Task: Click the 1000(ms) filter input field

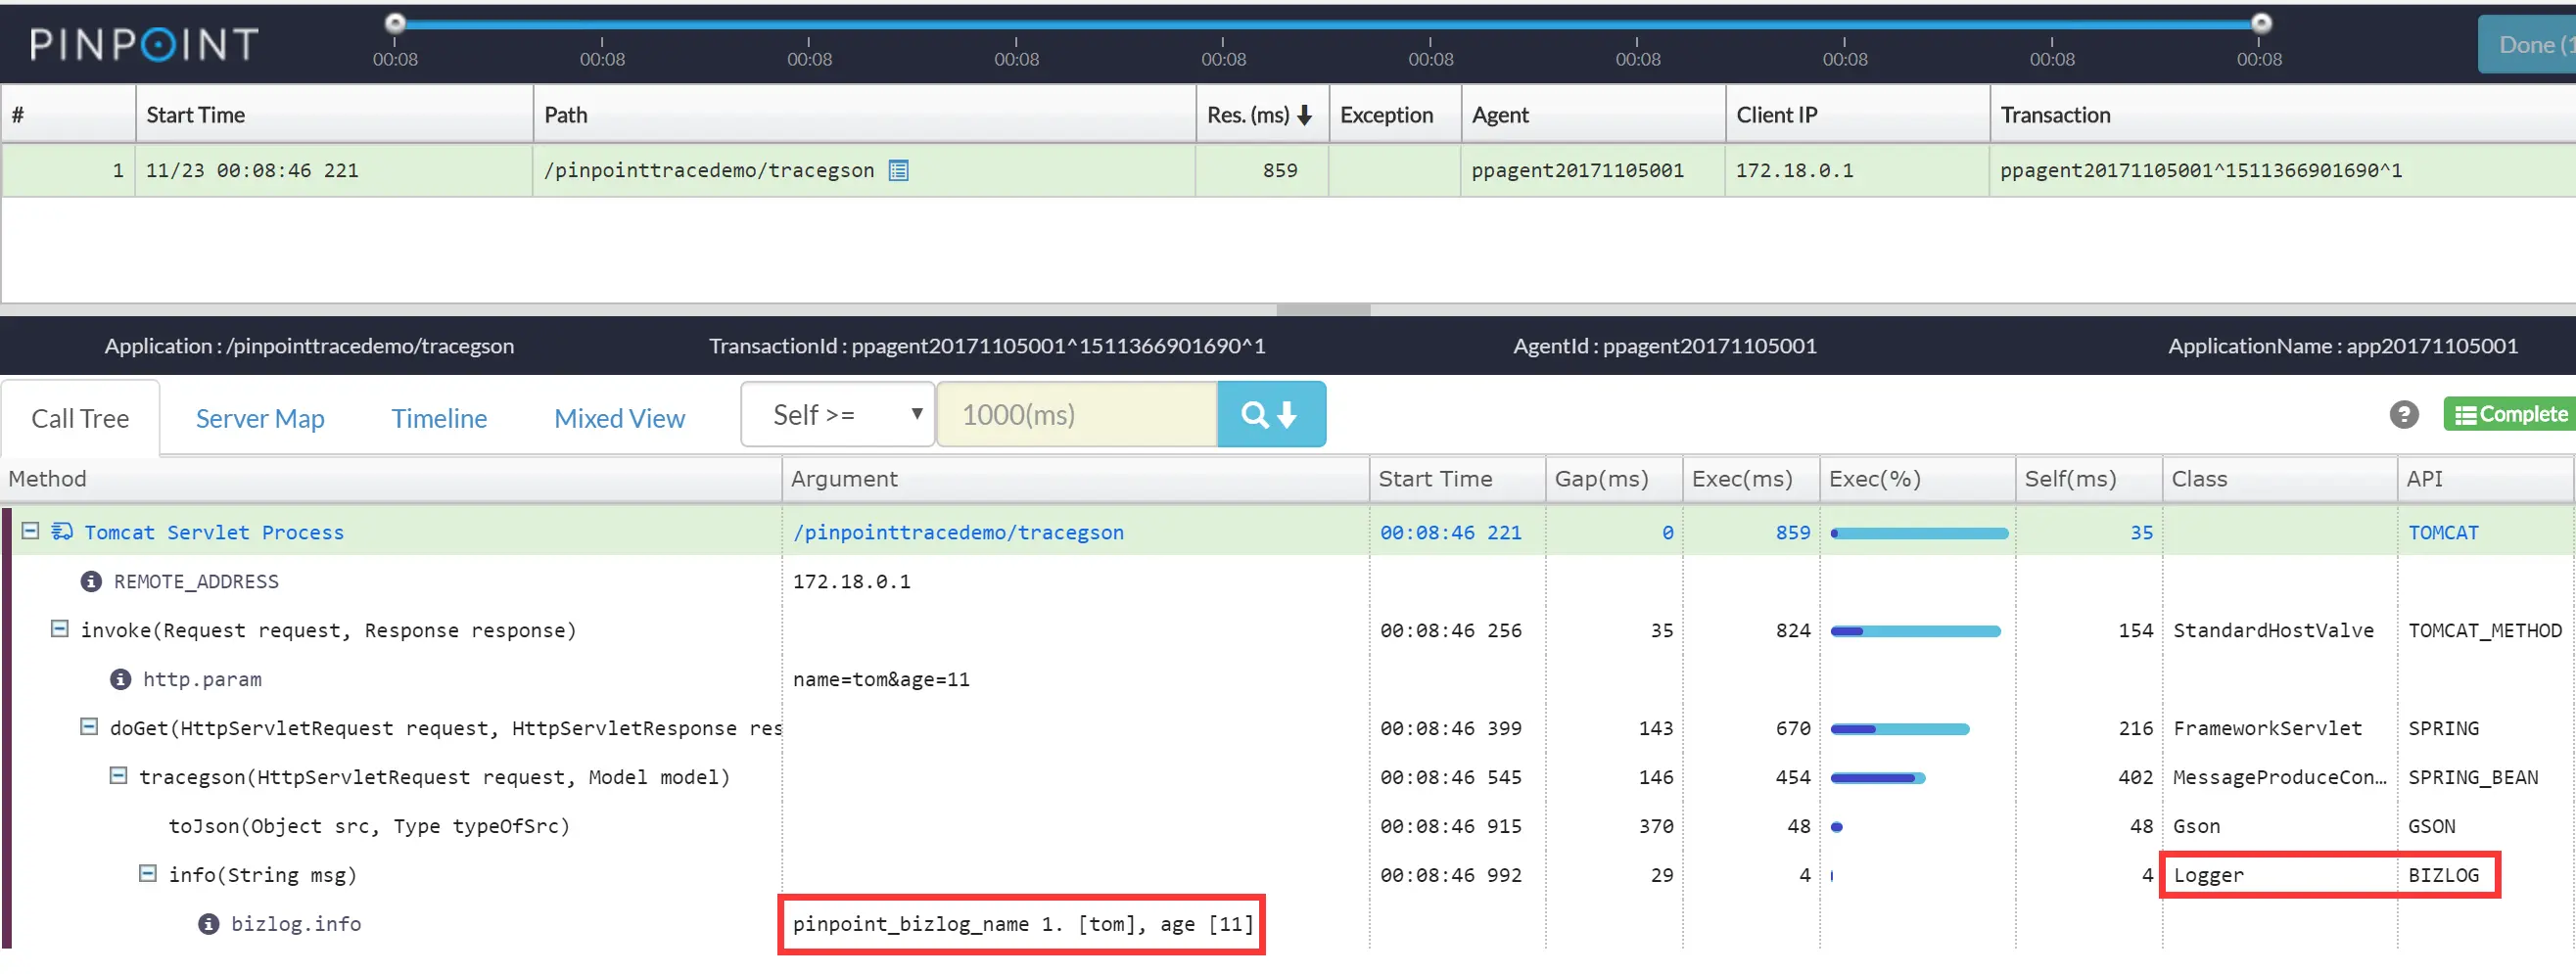Action: (1077, 415)
